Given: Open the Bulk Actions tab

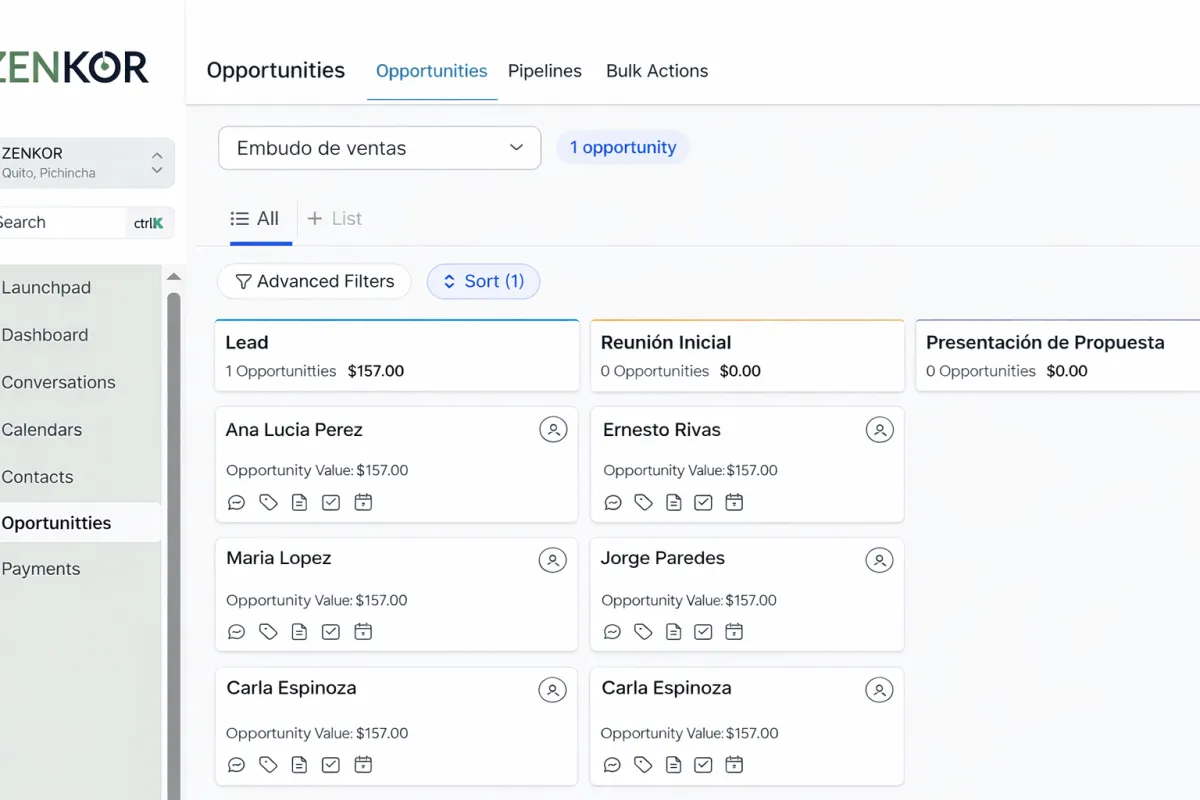Looking at the screenshot, I should point(657,71).
